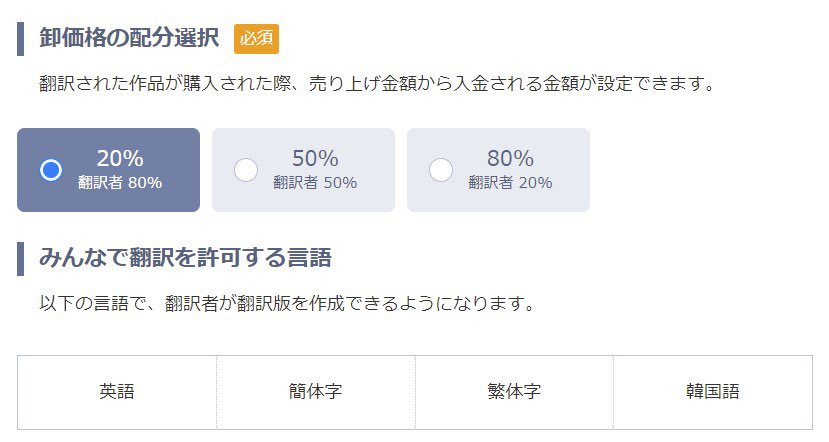Choose the 50% wholesale split radio circle
This screenshot has width=829, height=442.
(x=246, y=170)
